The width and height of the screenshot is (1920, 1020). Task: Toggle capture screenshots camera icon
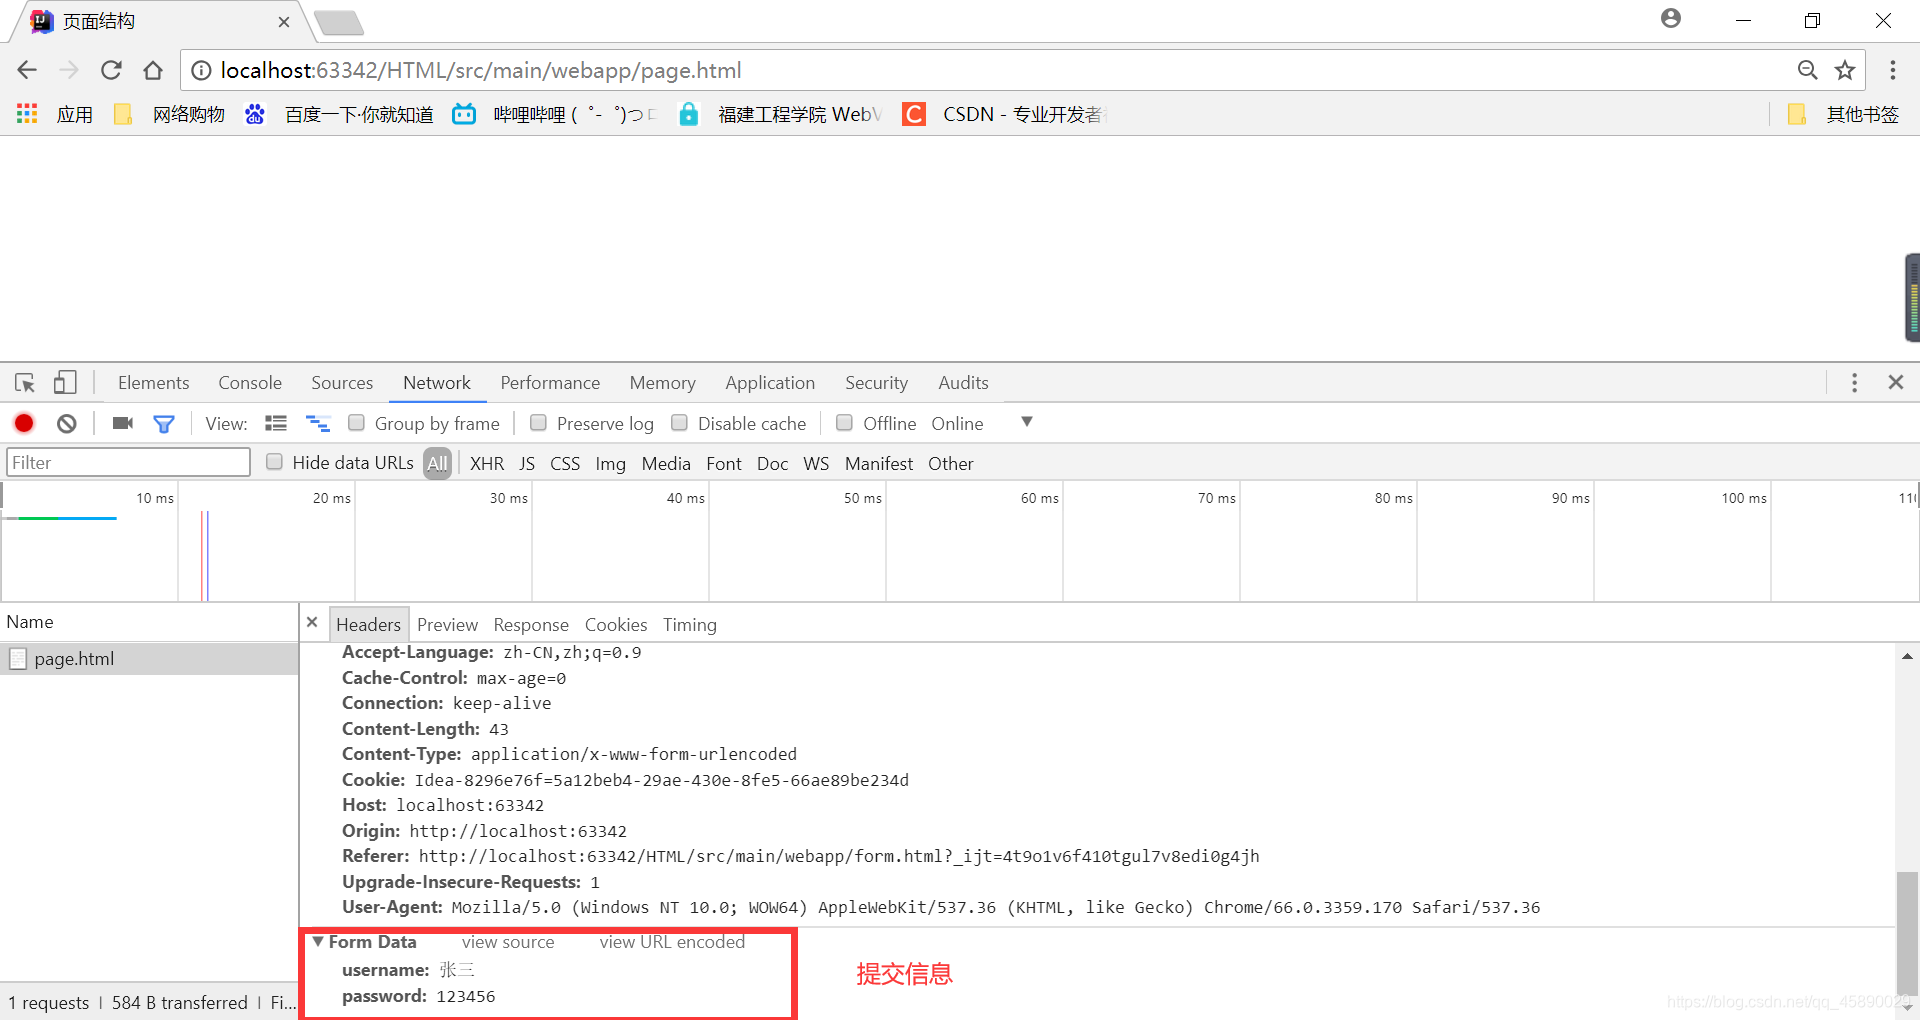(x=123, y=423)
